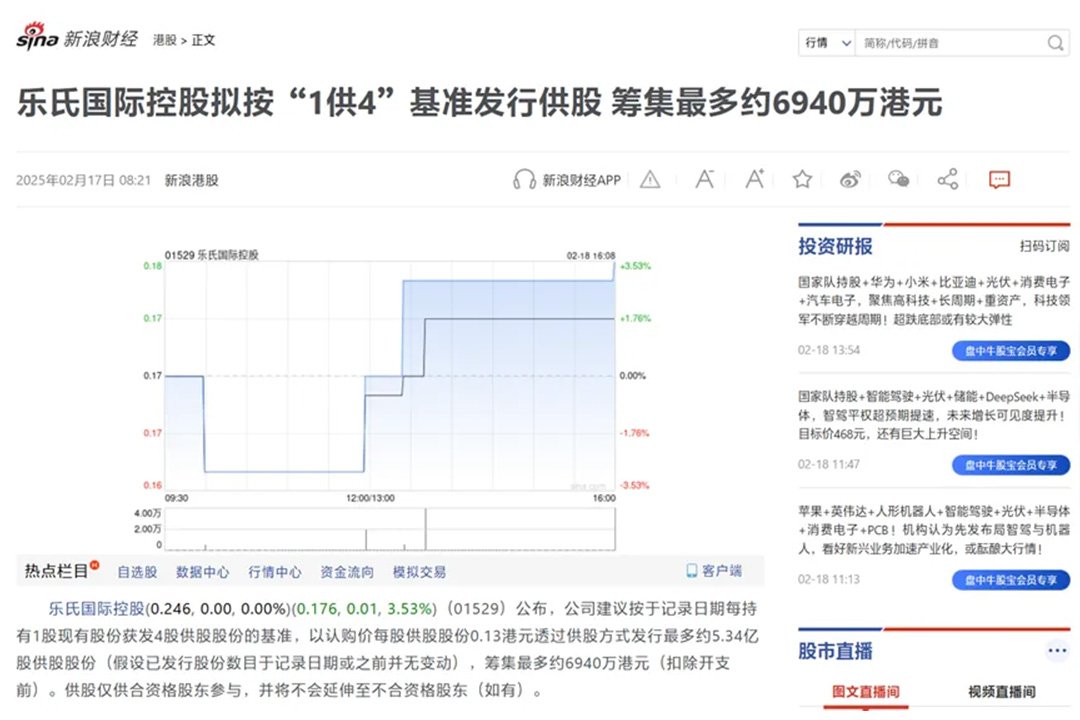Click first 盘中牛股宝会员专享 button

(x=1010, y=351)
